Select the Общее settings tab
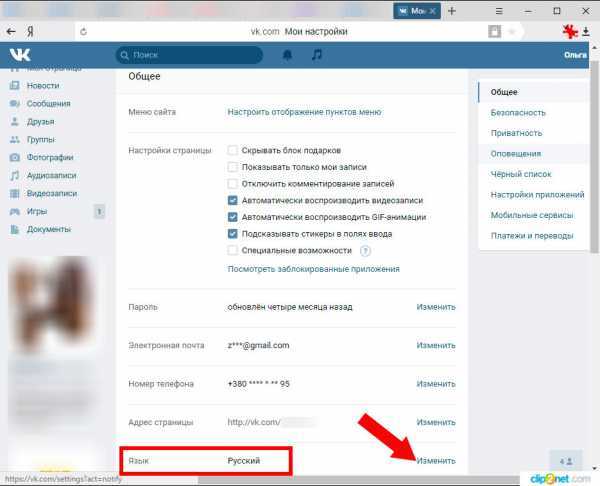600x486 pixels. (534, 92)
